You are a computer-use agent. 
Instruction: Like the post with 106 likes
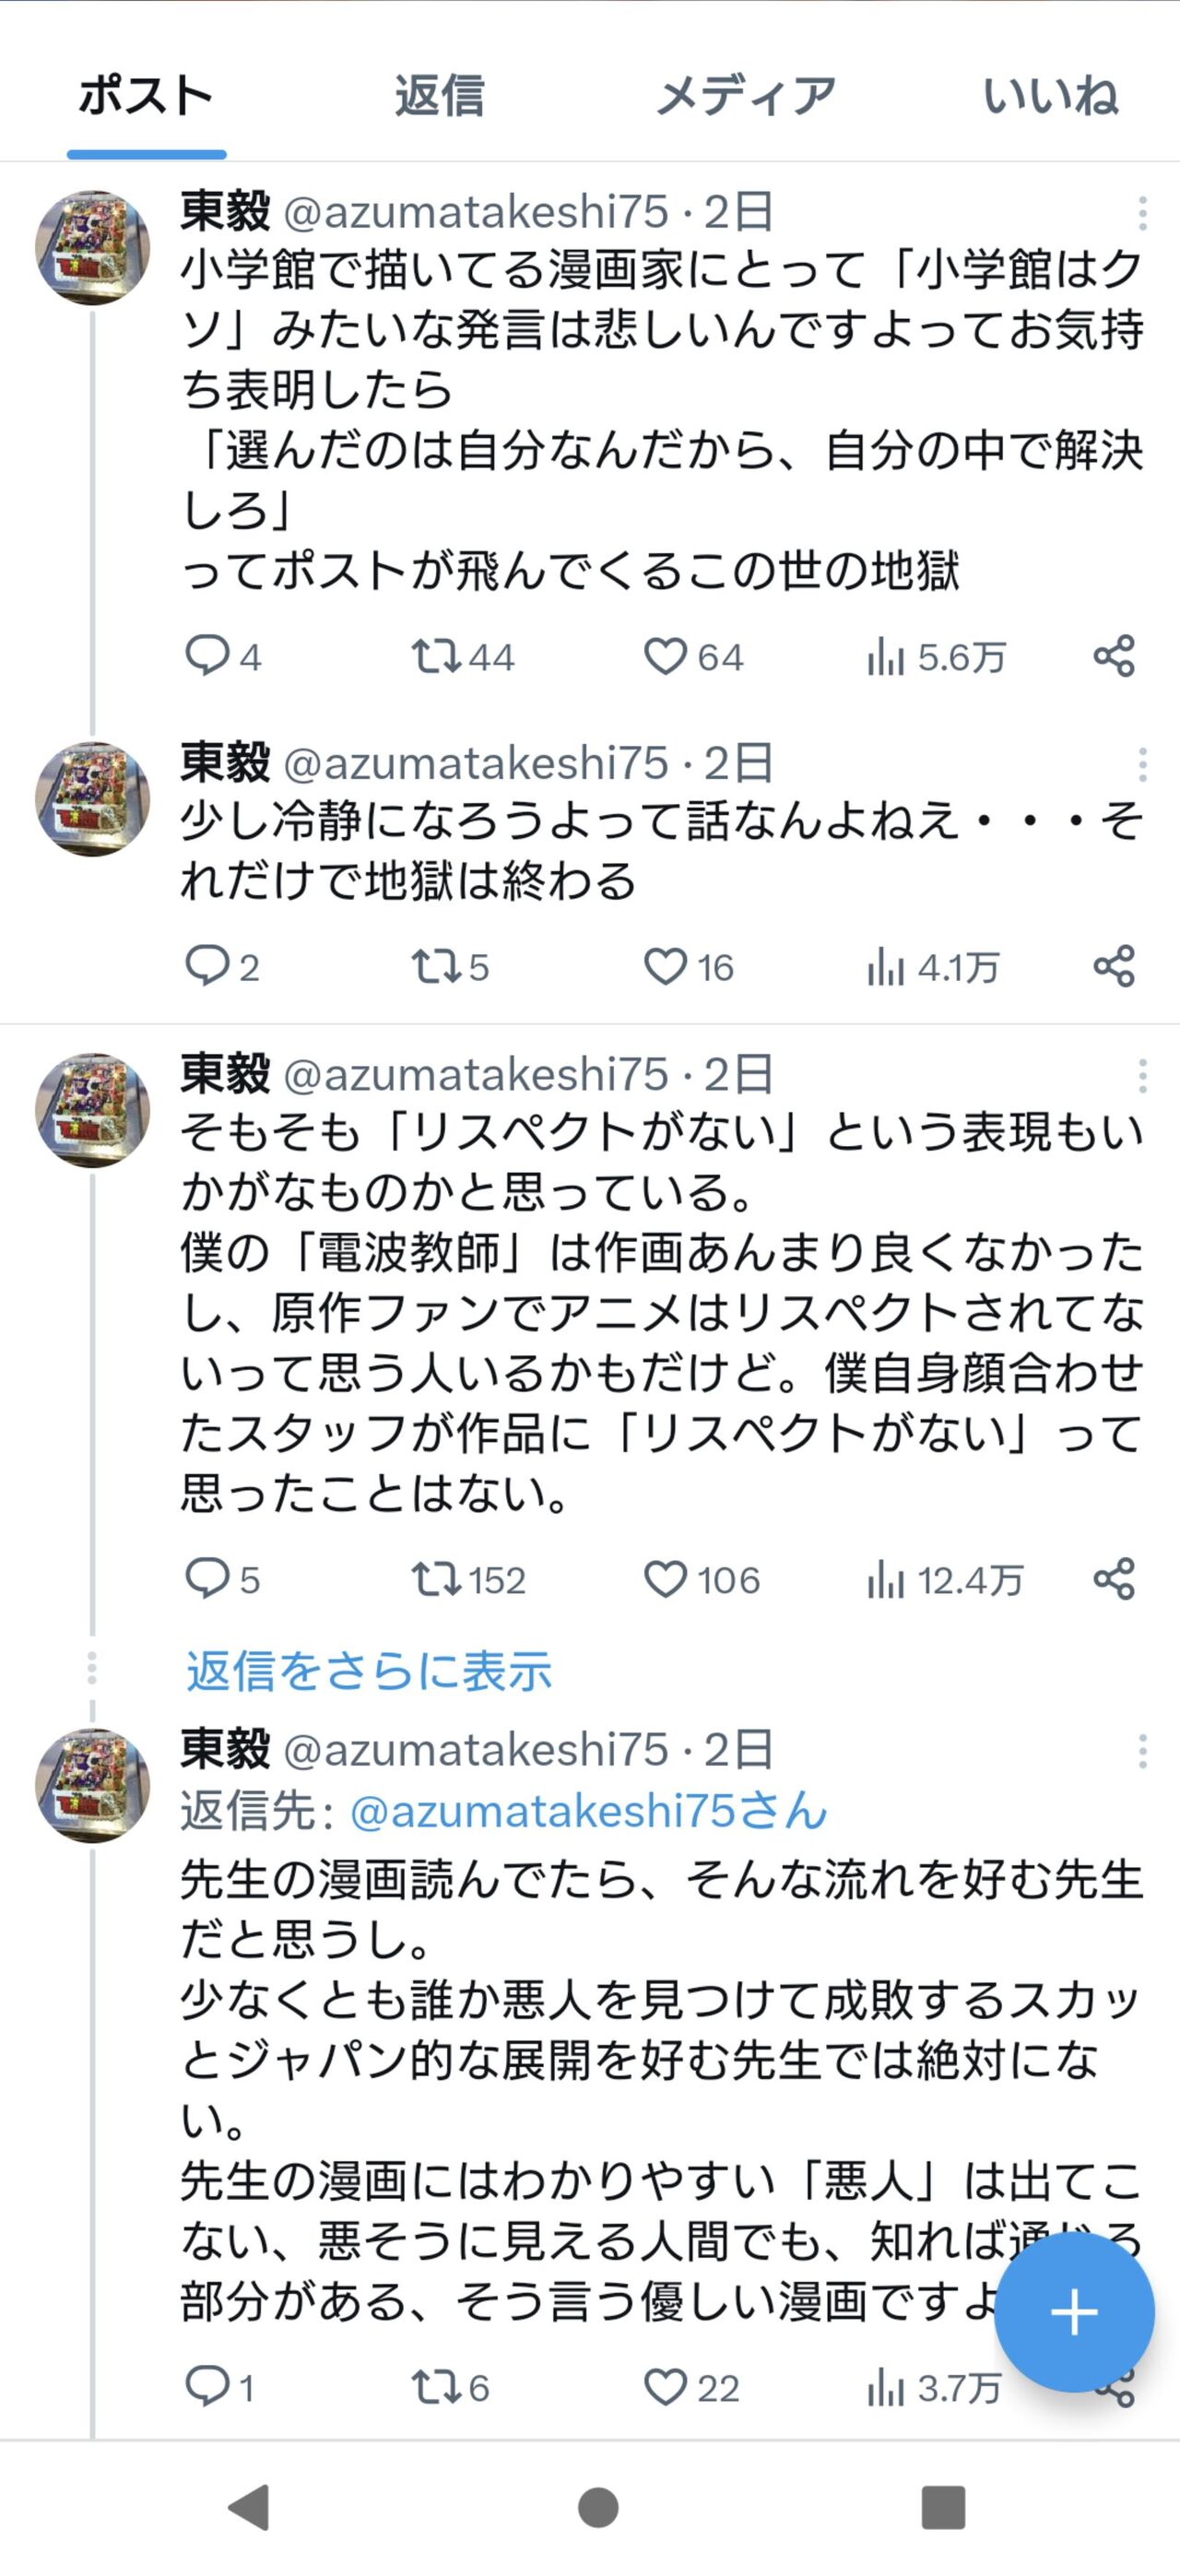coord(666,1579)
